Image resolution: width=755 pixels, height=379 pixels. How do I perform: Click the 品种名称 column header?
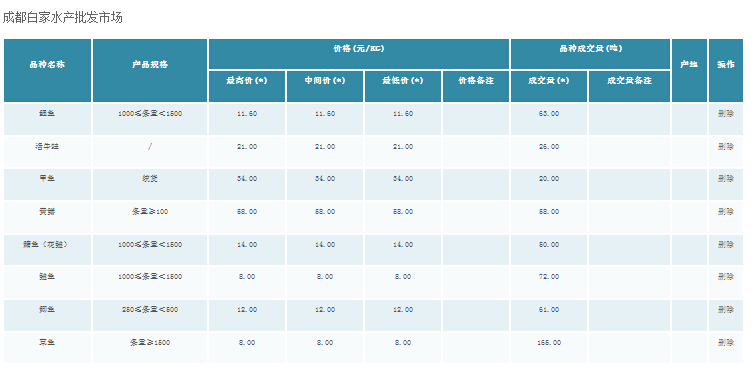coord(47,70)
